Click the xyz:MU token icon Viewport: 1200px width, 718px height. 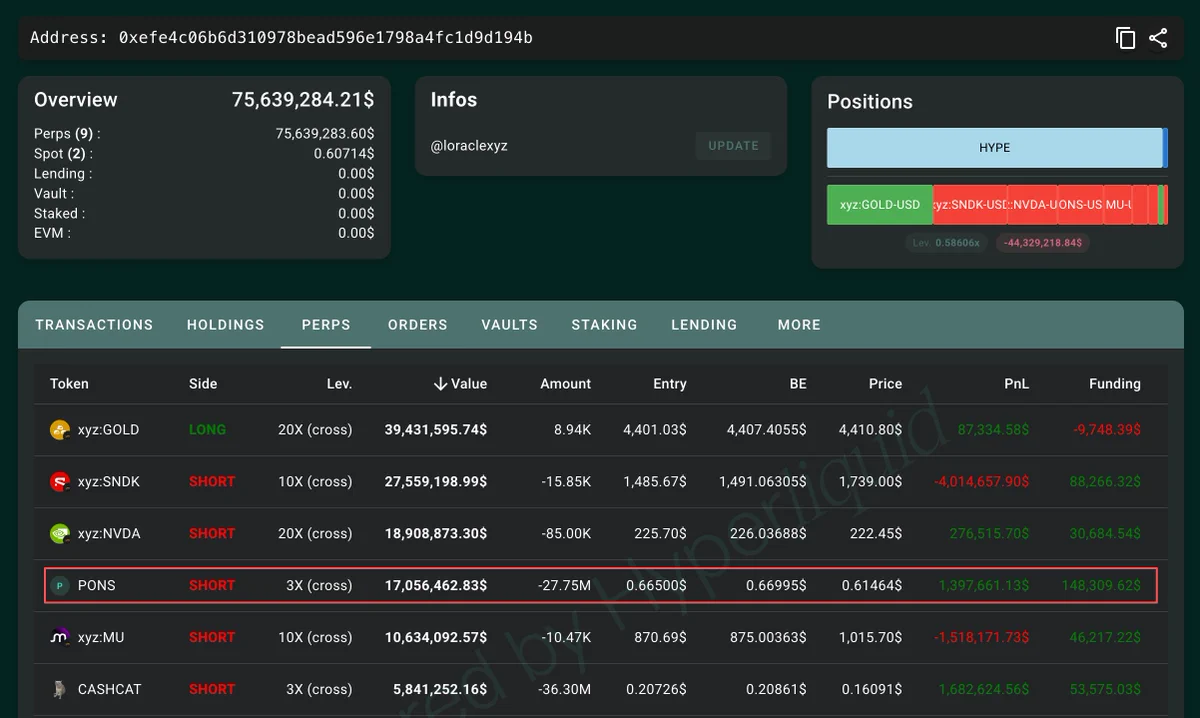tap(60, 637)
